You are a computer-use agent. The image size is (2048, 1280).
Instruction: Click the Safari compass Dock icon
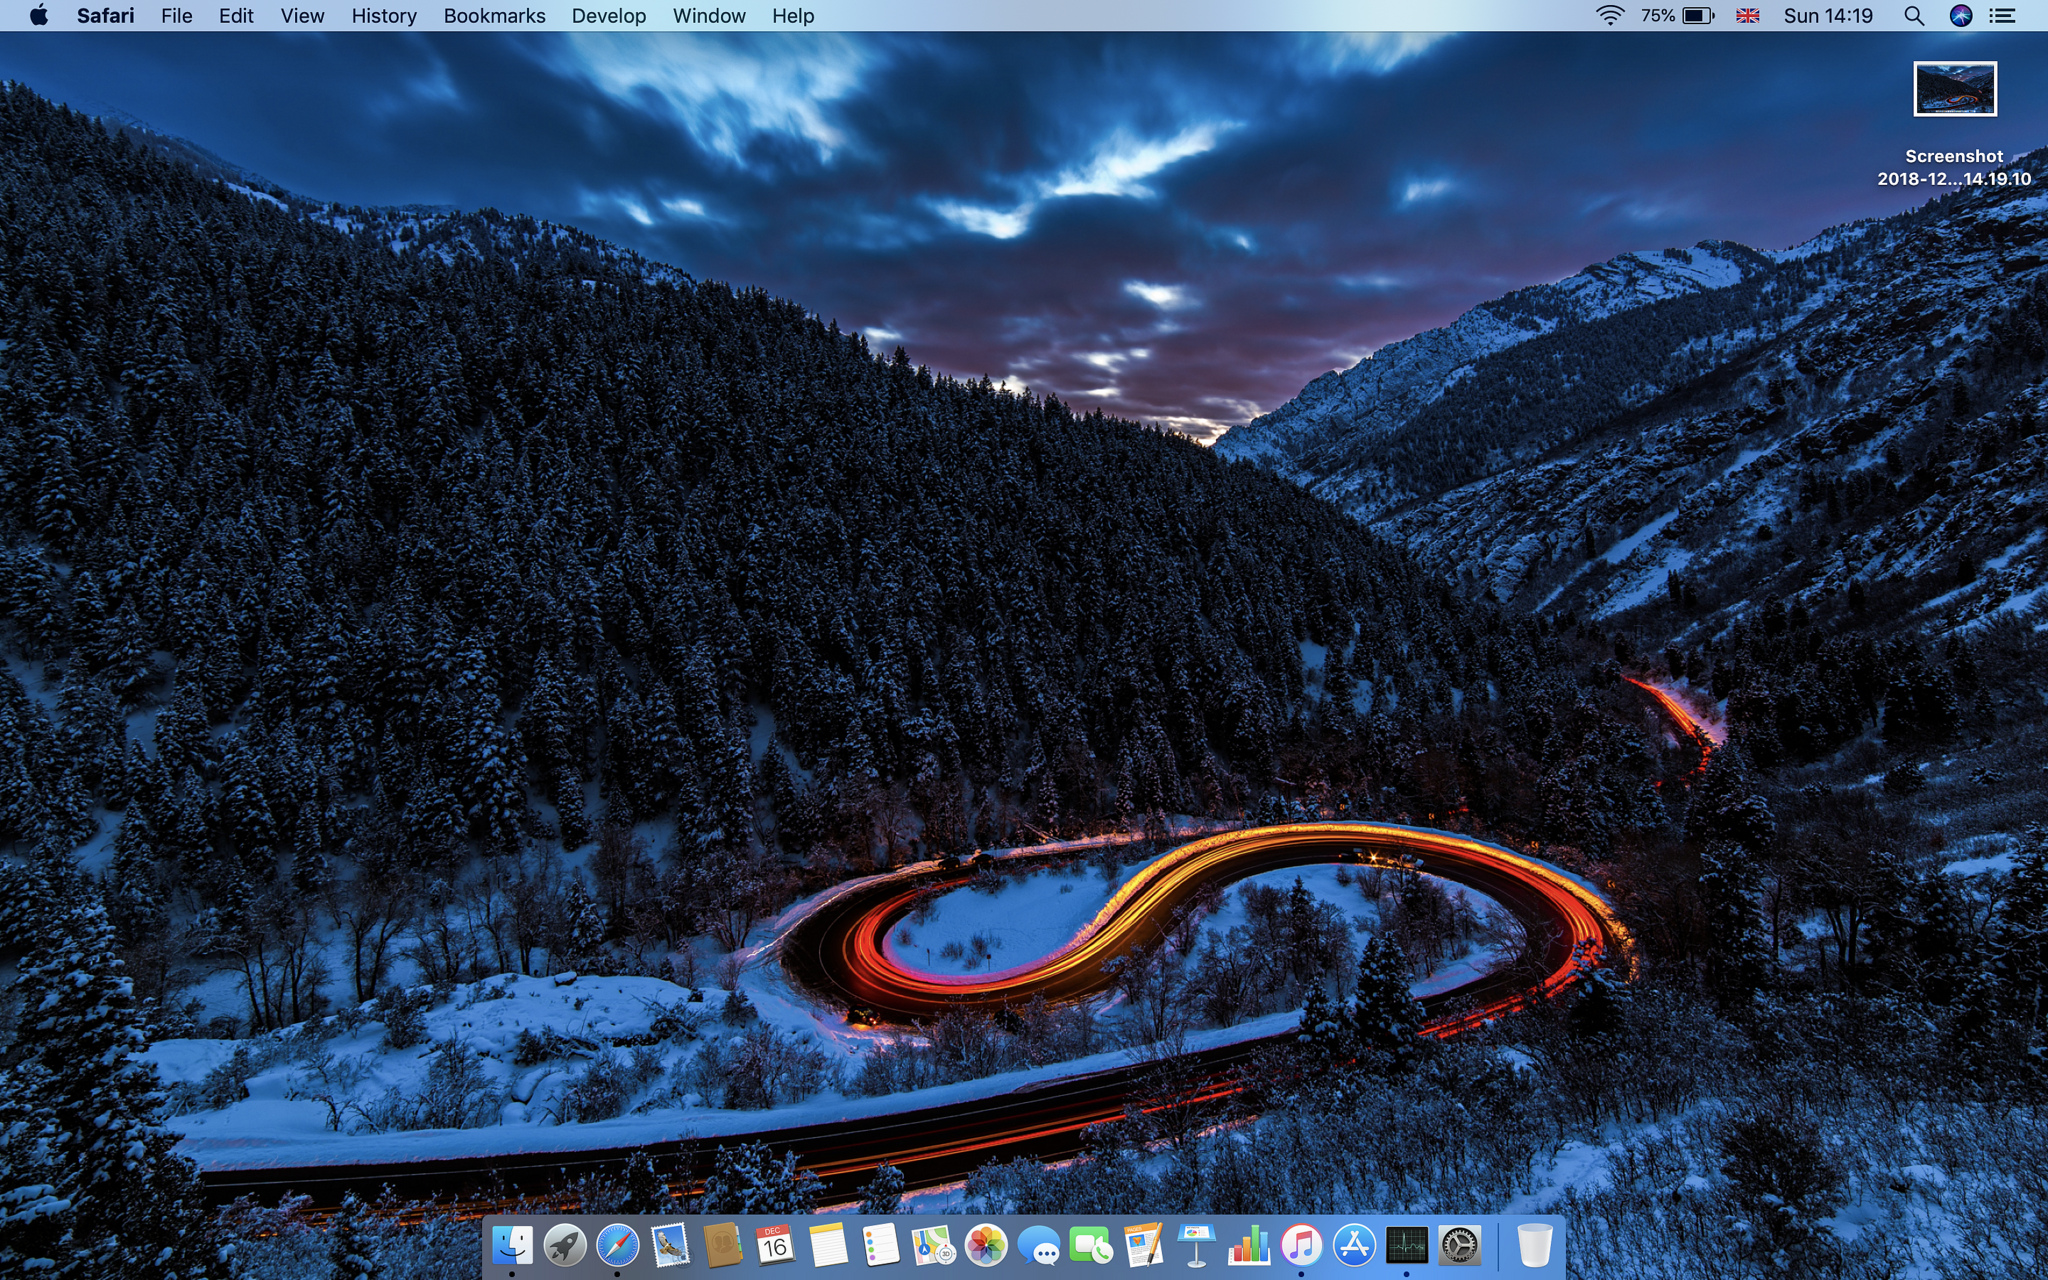(x=617, y=1245)
